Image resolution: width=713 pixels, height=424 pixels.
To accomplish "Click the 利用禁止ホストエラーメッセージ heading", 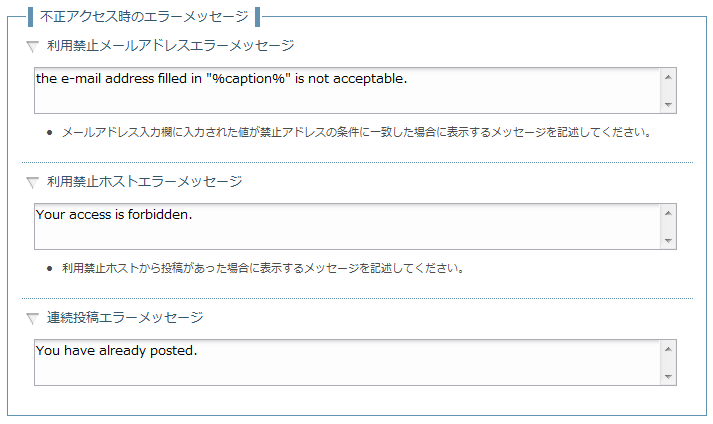I will (x=145, y=182).
